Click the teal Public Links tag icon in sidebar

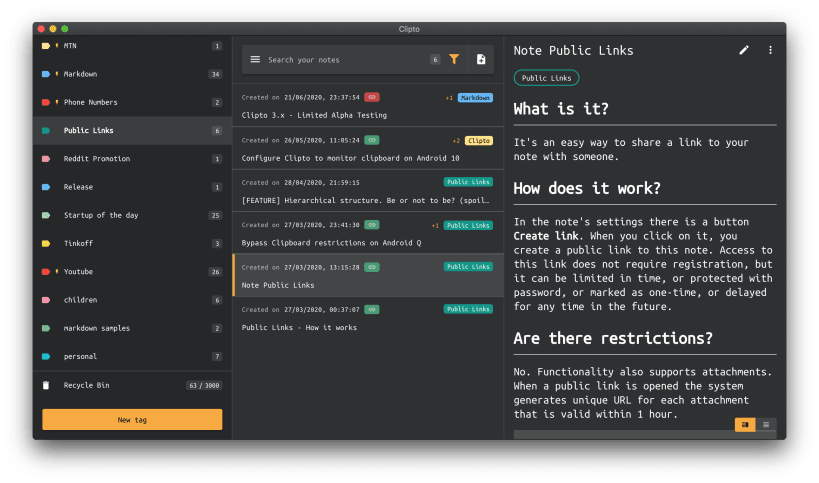46,131
